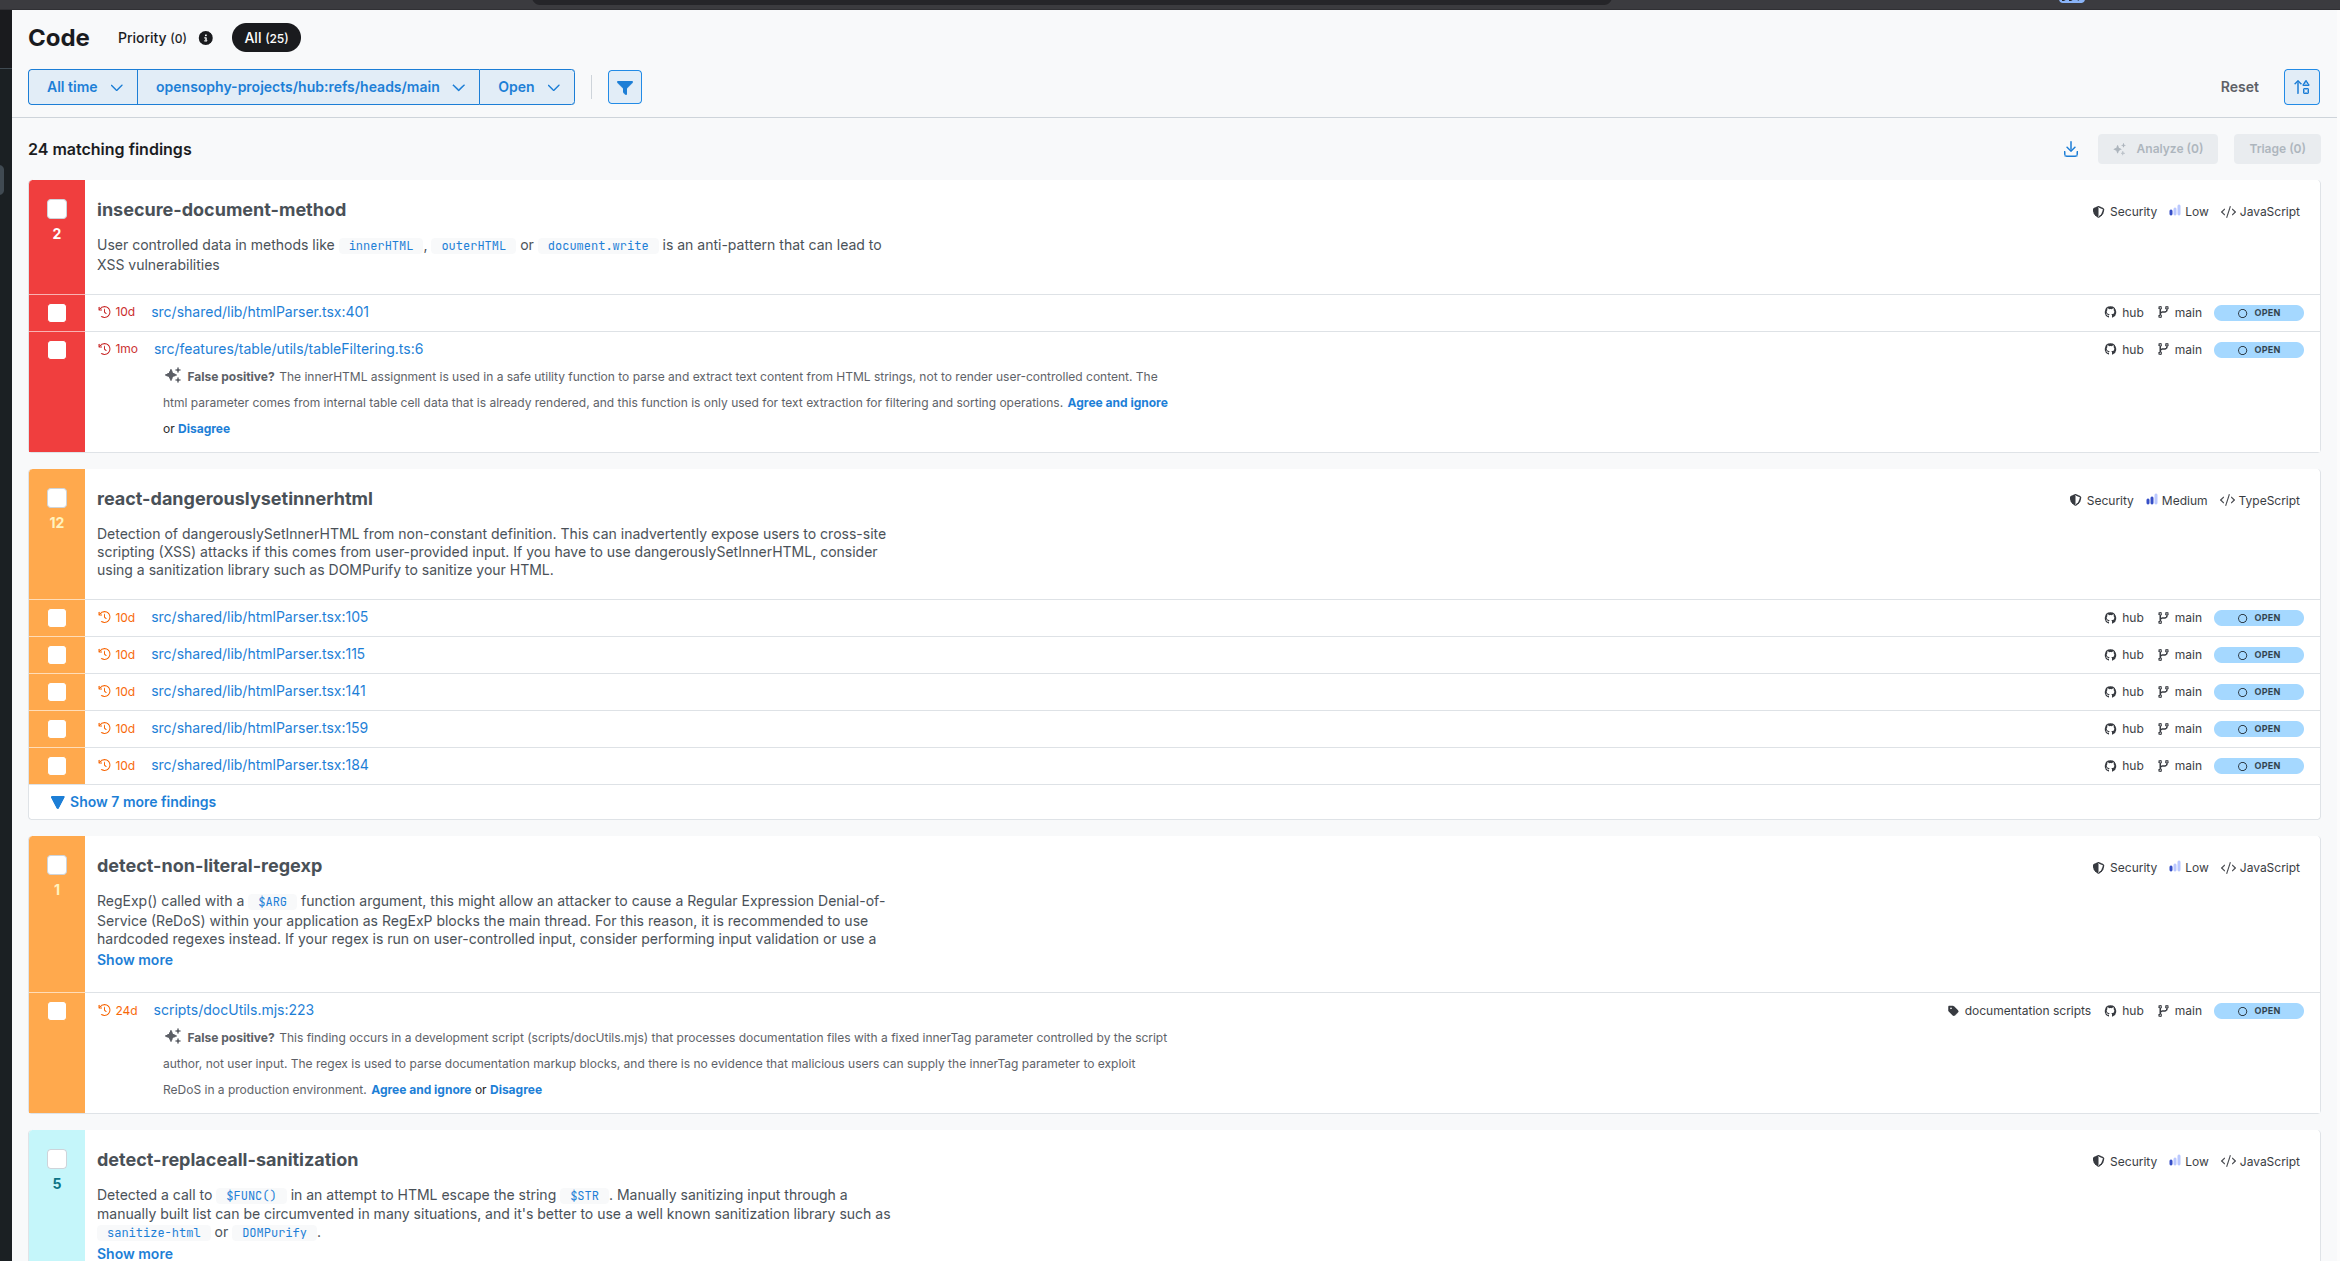
Task: Switch to the Priority (0) tab
Action: point(152,38)
